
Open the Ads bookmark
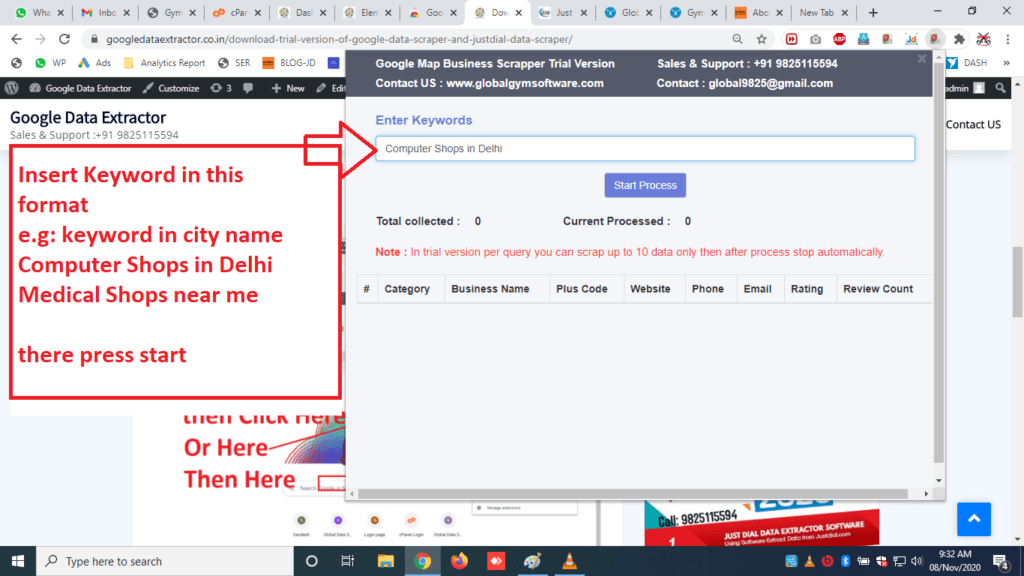click(x=95, y=63)
